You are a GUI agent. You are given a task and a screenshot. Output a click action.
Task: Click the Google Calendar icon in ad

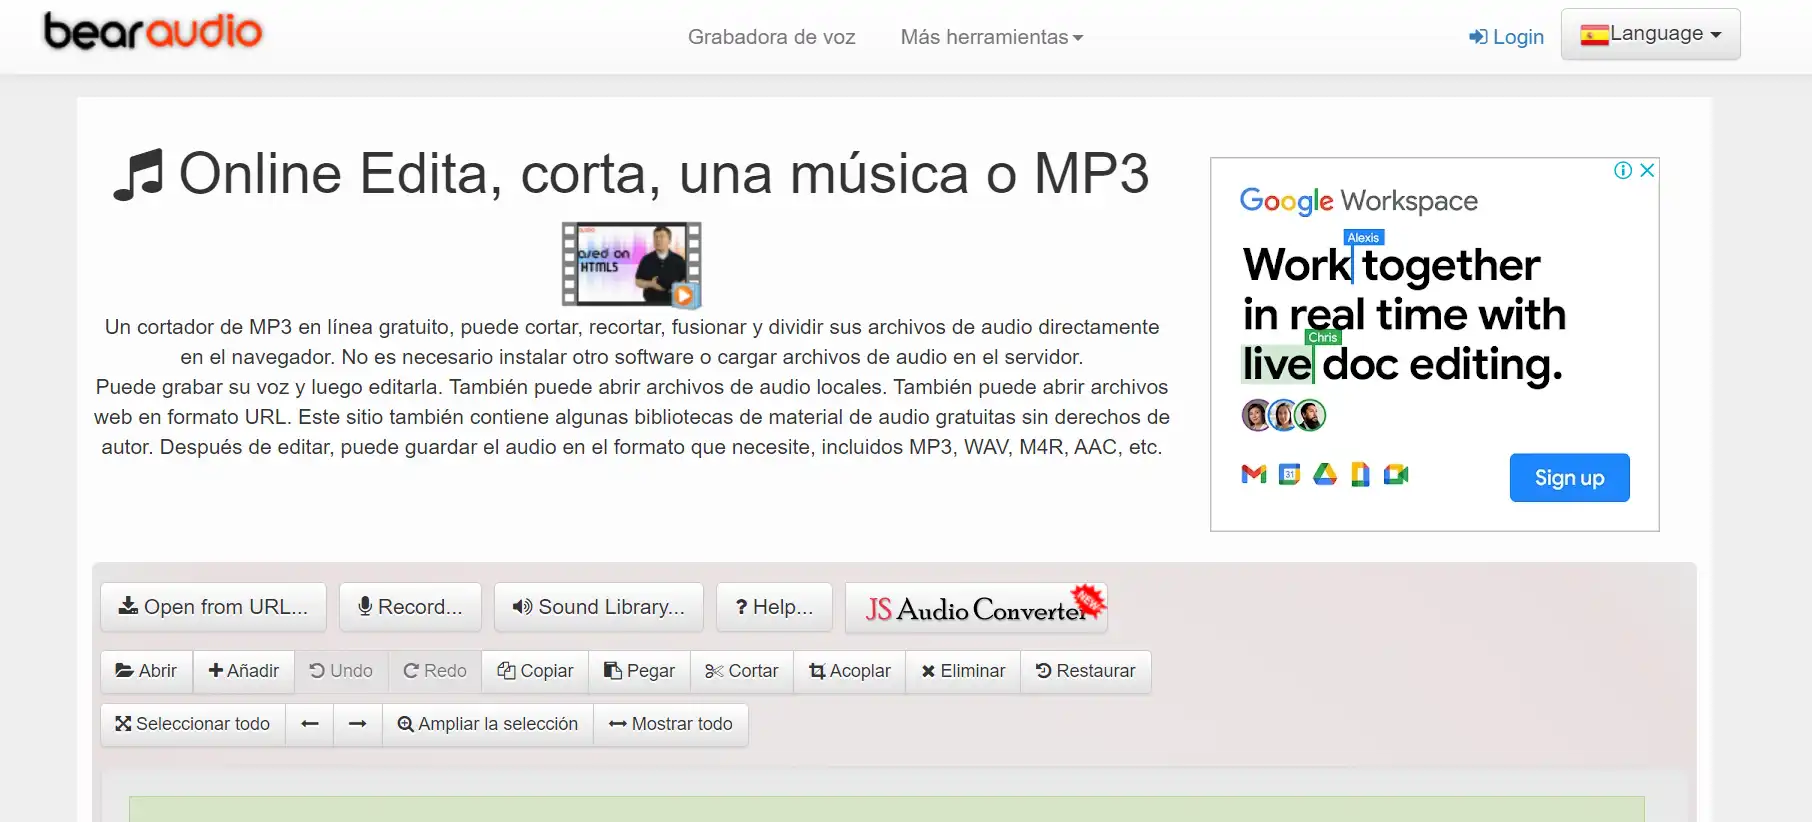1289,474
